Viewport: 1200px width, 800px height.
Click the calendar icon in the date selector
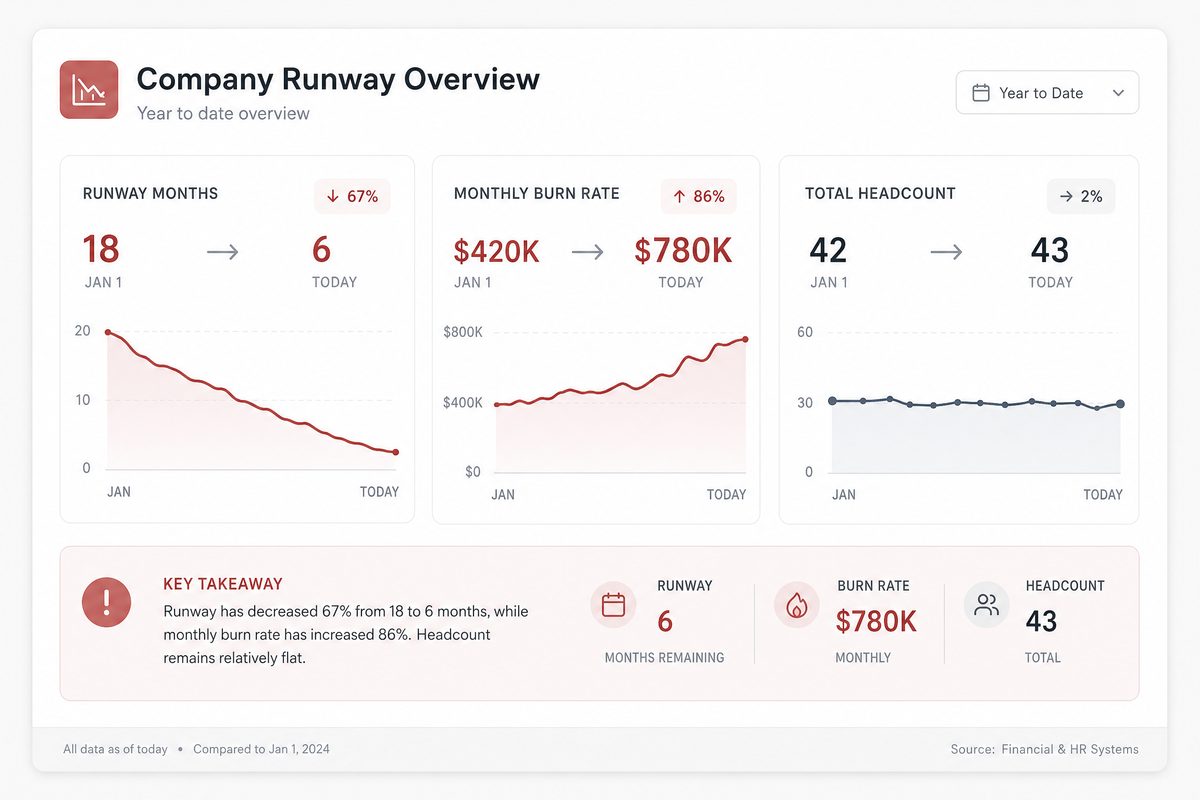tap(981, 93)
